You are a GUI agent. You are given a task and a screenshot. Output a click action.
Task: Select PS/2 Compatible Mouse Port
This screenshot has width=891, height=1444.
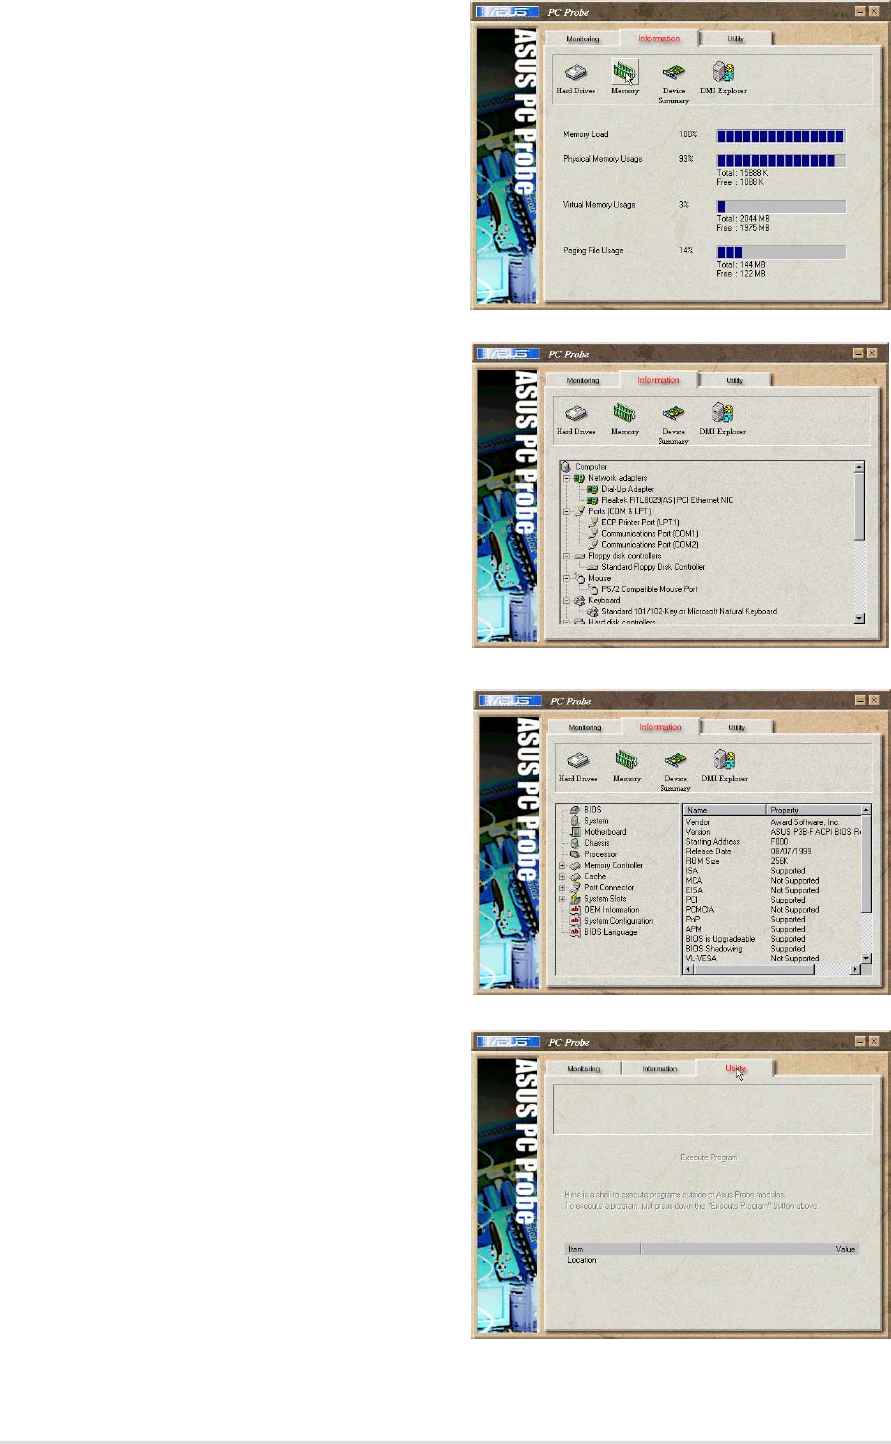coord(642,589)
